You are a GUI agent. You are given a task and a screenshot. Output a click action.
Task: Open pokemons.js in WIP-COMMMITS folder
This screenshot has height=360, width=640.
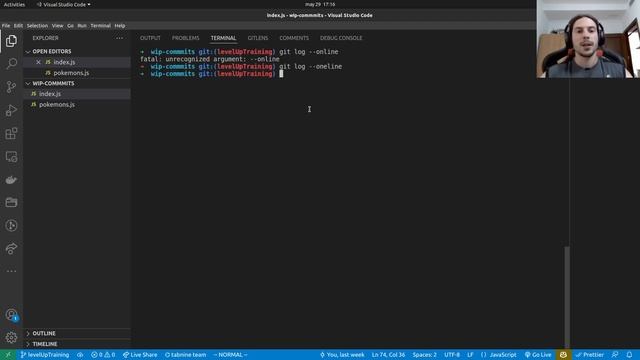(78, 104)
